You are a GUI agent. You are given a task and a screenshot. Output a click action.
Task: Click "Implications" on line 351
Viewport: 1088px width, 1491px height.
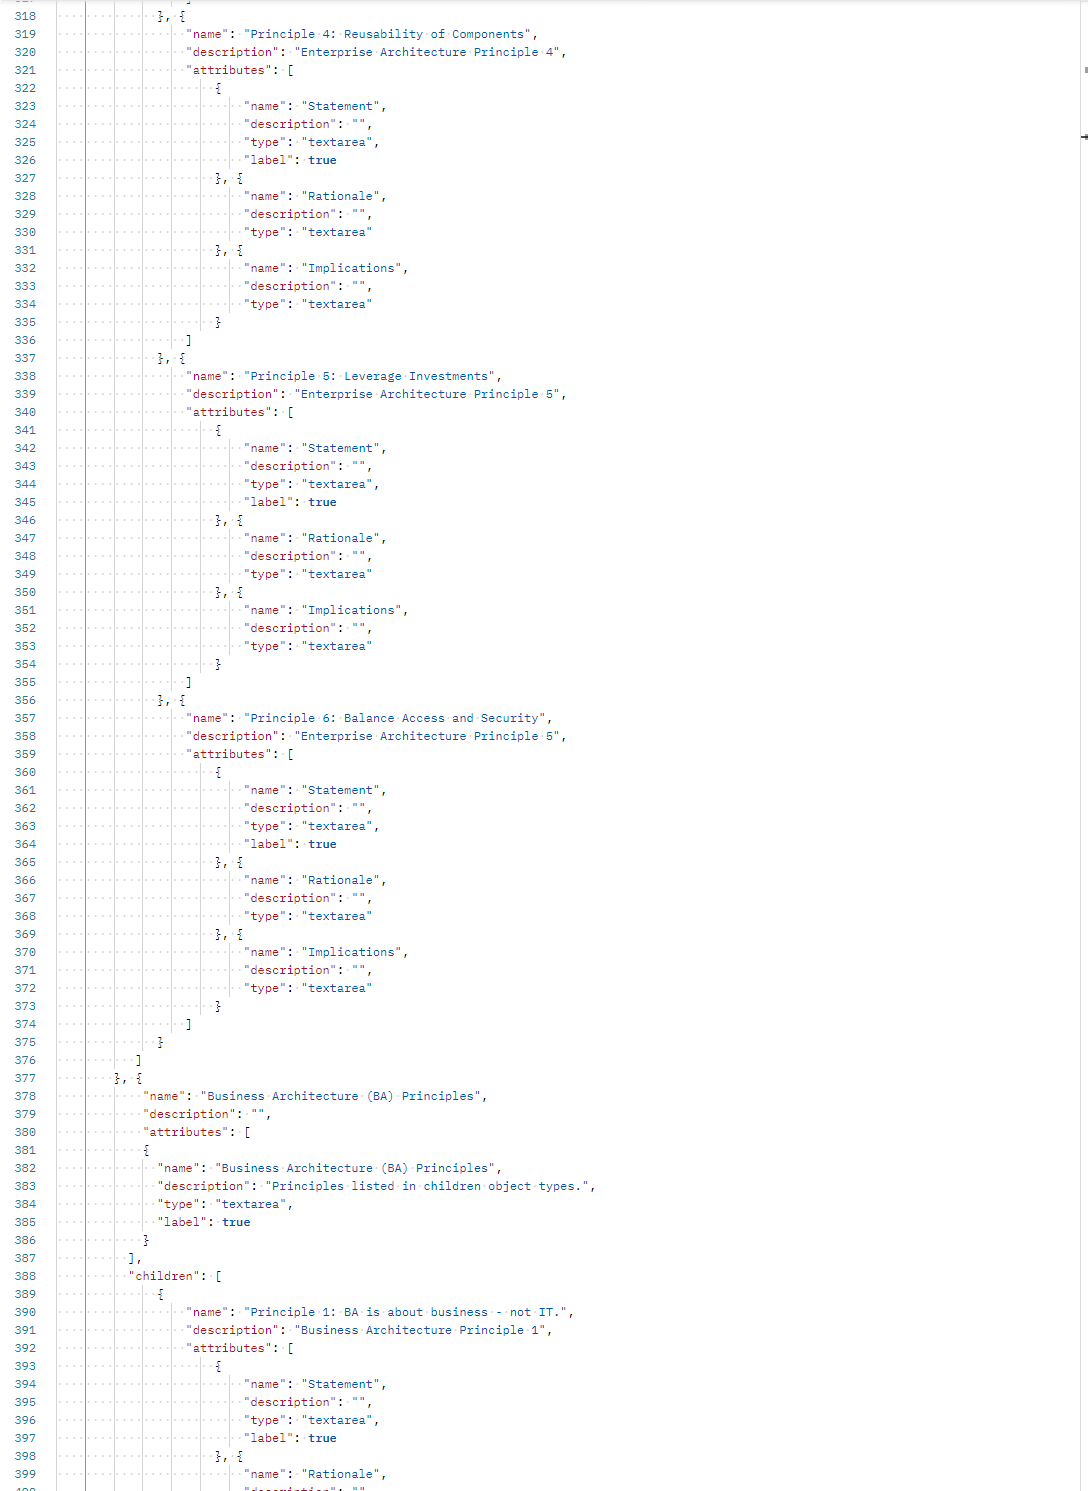351,610
